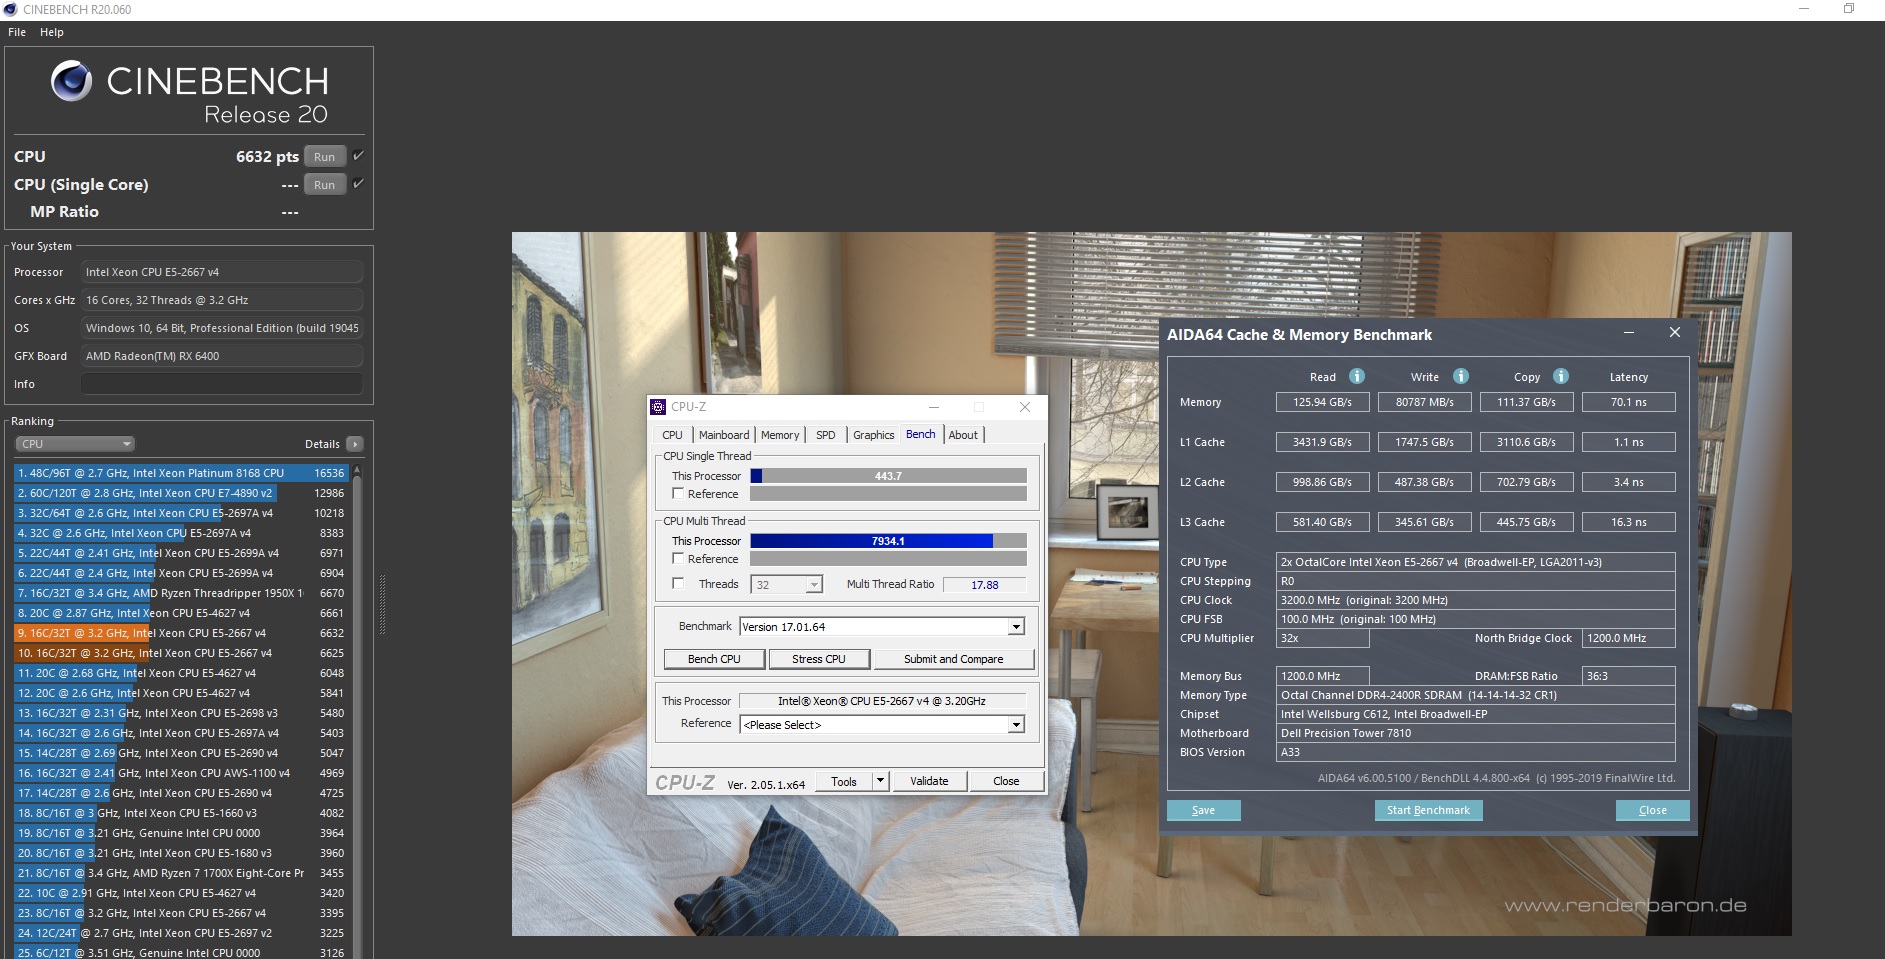The height and width of the screenshot is (959, 1885).
Task: Click the L1 Cache Write value 1747.5 GB/s
Action: [1424, 442]
